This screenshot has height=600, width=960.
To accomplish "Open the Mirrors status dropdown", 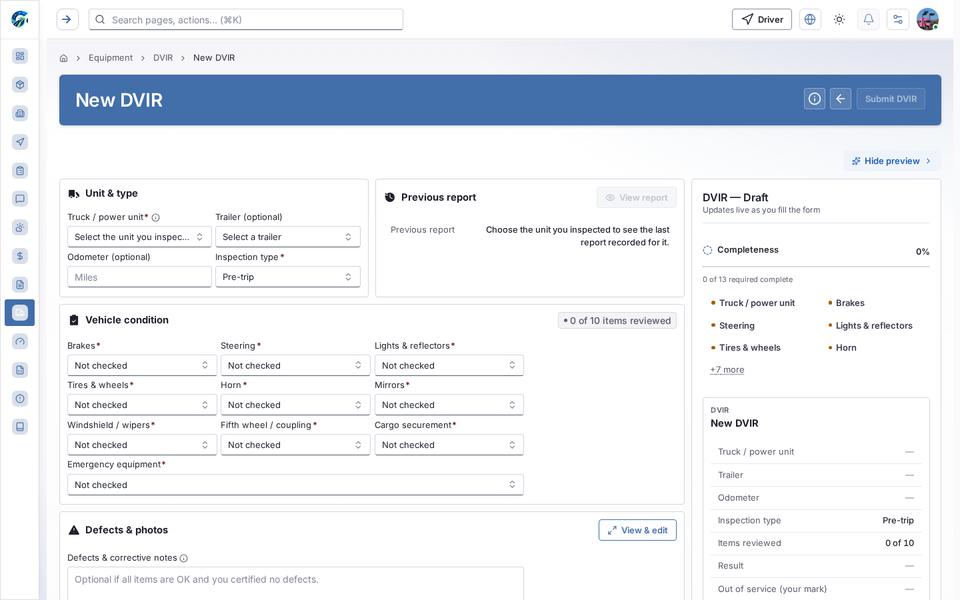I will (449, 405).
